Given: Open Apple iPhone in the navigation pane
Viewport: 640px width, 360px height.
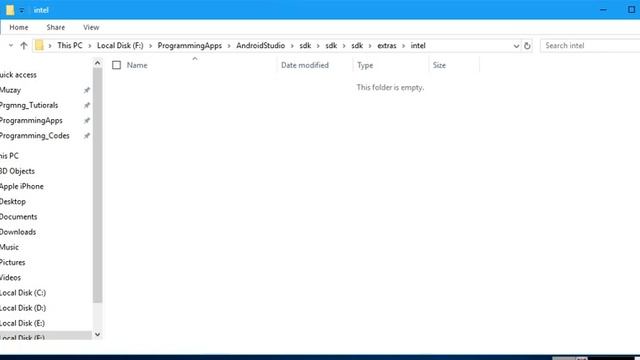Looking at the screenshot, I should [x=22, y=186].
